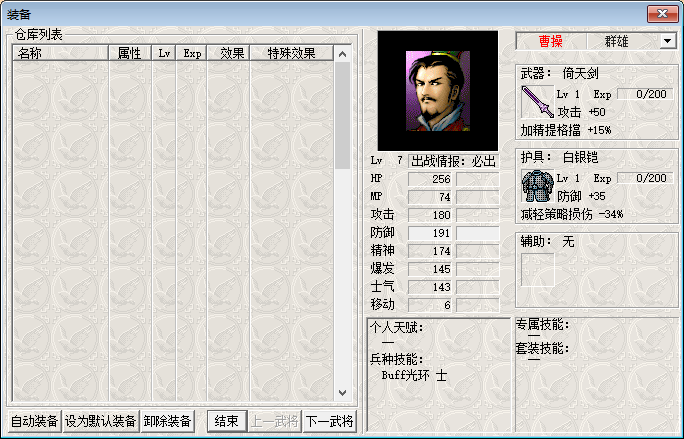Screen dimensions: 684x439
Task: Click the 士气 value 143
Action: pyautogui.click(x=430, y=287)
